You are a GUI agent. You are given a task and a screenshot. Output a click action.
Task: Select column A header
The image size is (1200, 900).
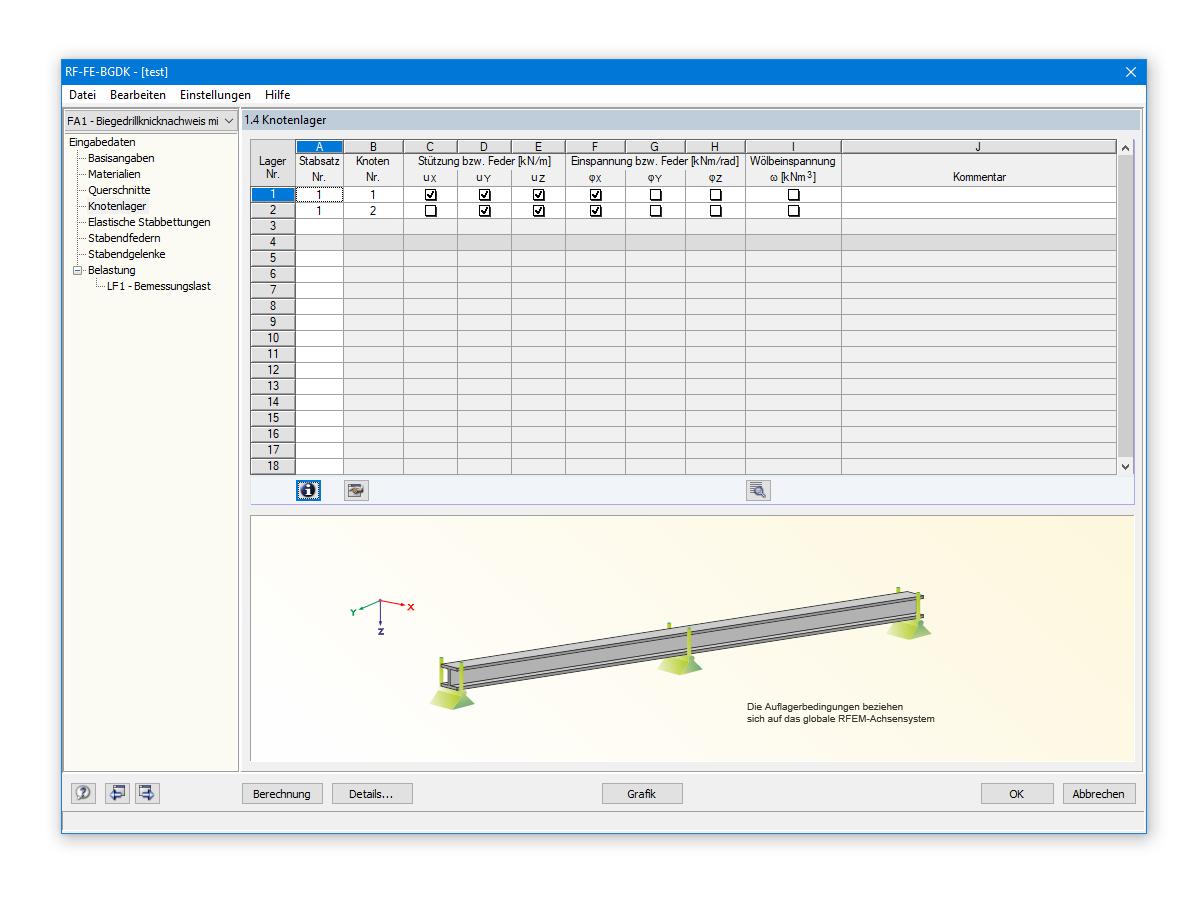pyautogui.click(x=319, y=147)
